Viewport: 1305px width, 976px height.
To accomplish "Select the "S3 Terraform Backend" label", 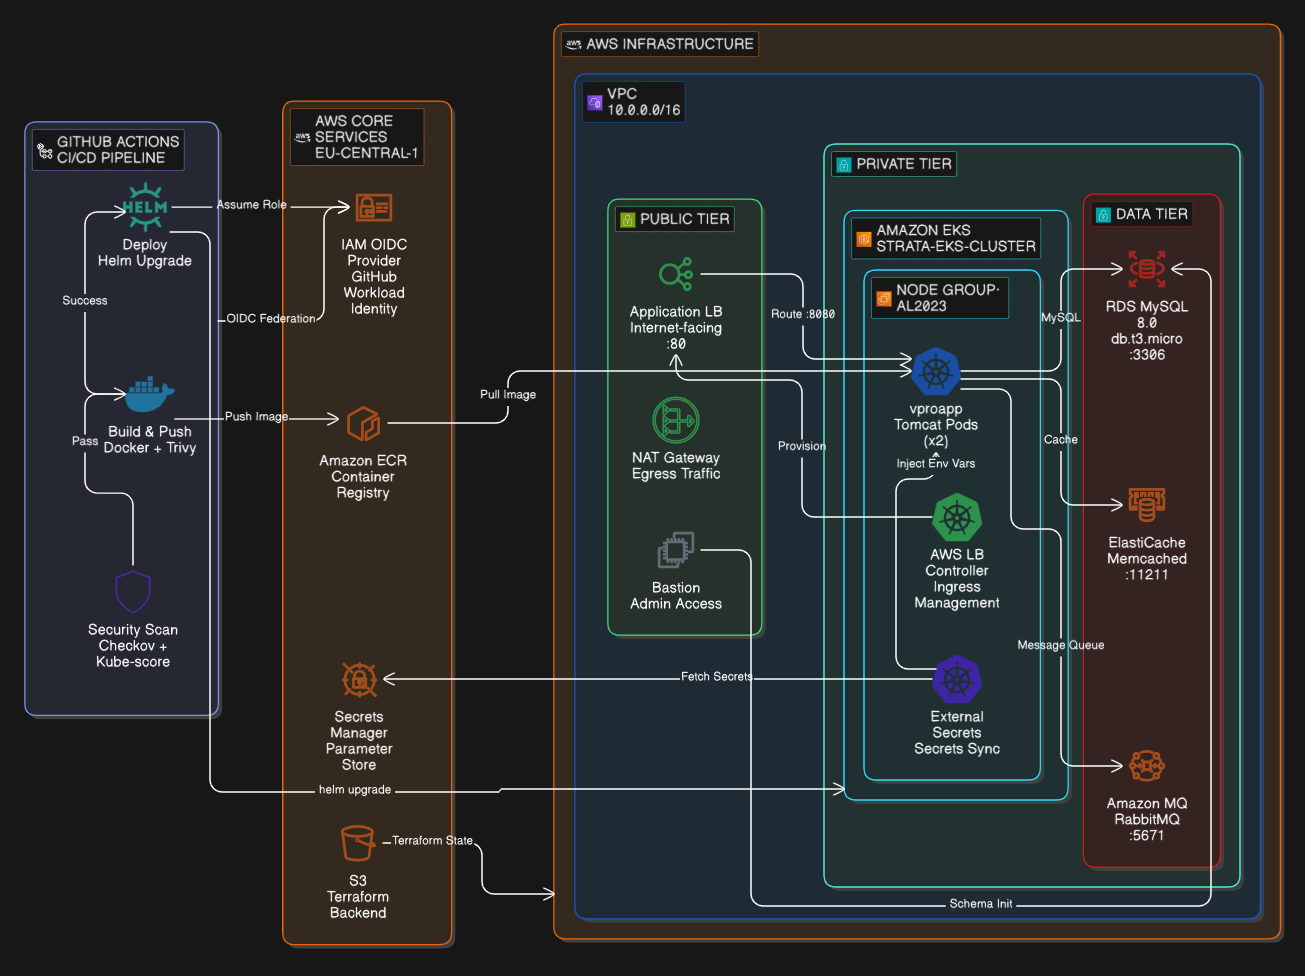I will (358, 897).
